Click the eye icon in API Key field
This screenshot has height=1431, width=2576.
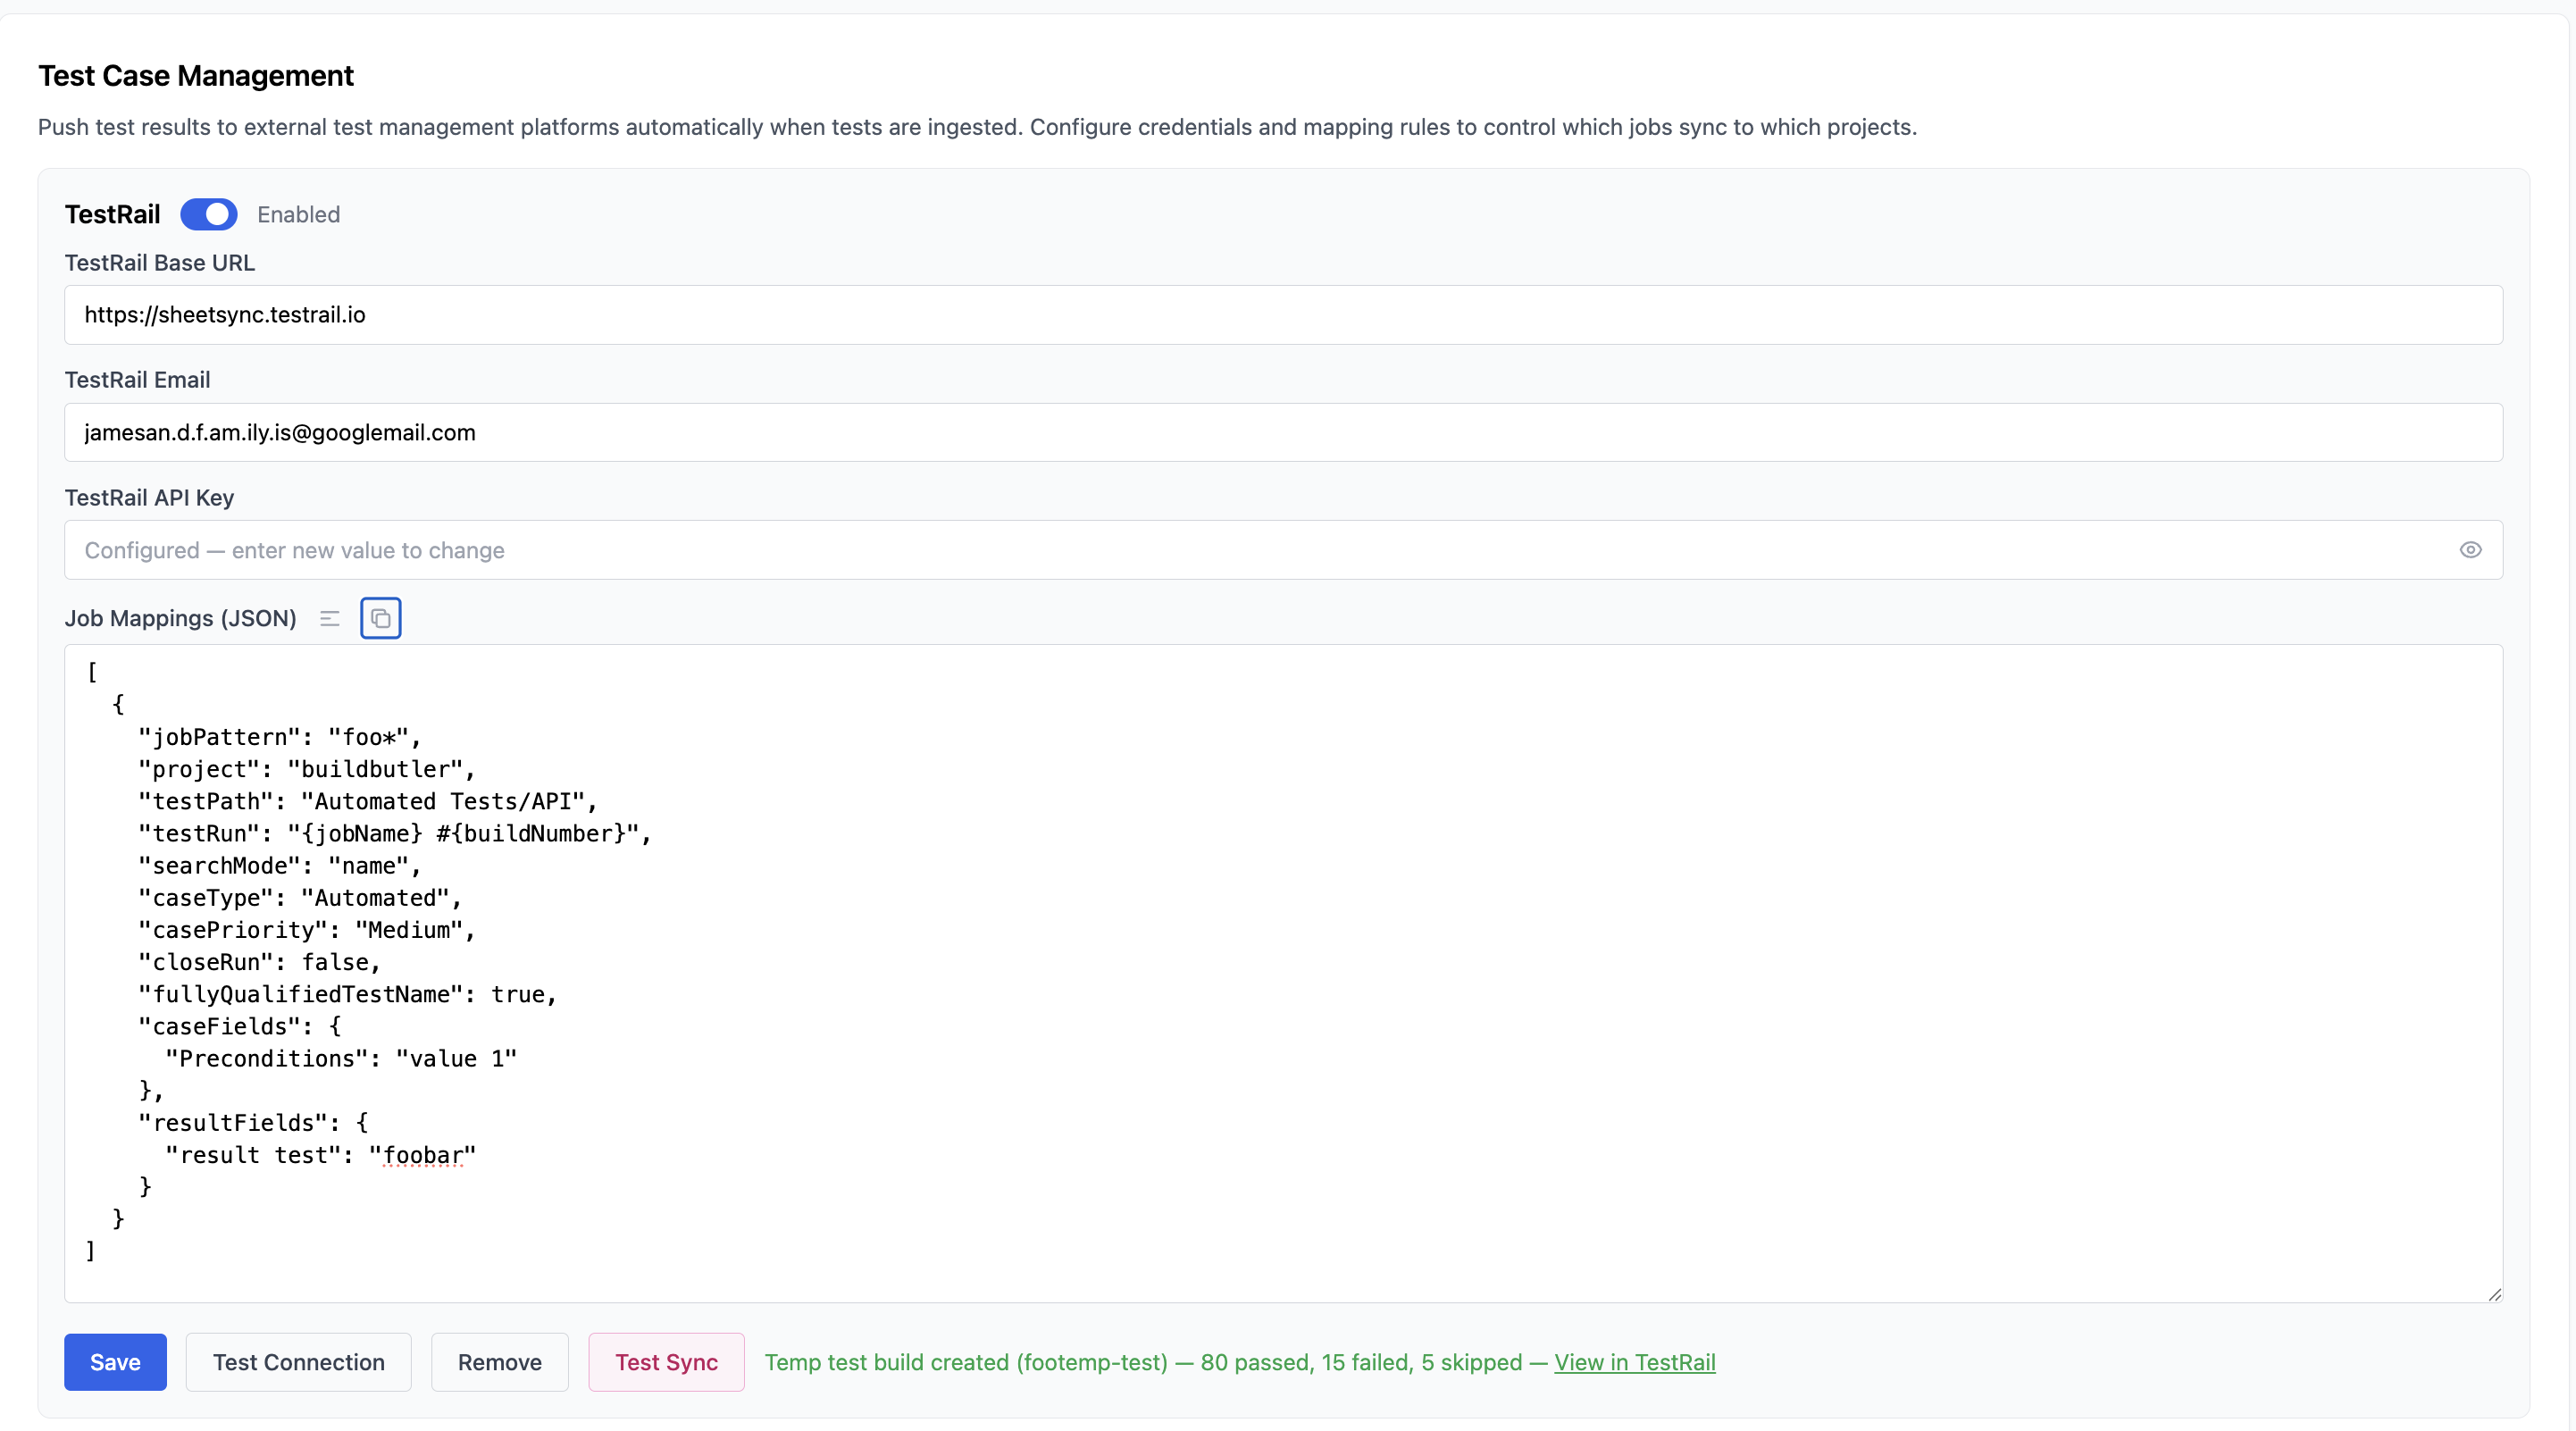(2471, 550)
